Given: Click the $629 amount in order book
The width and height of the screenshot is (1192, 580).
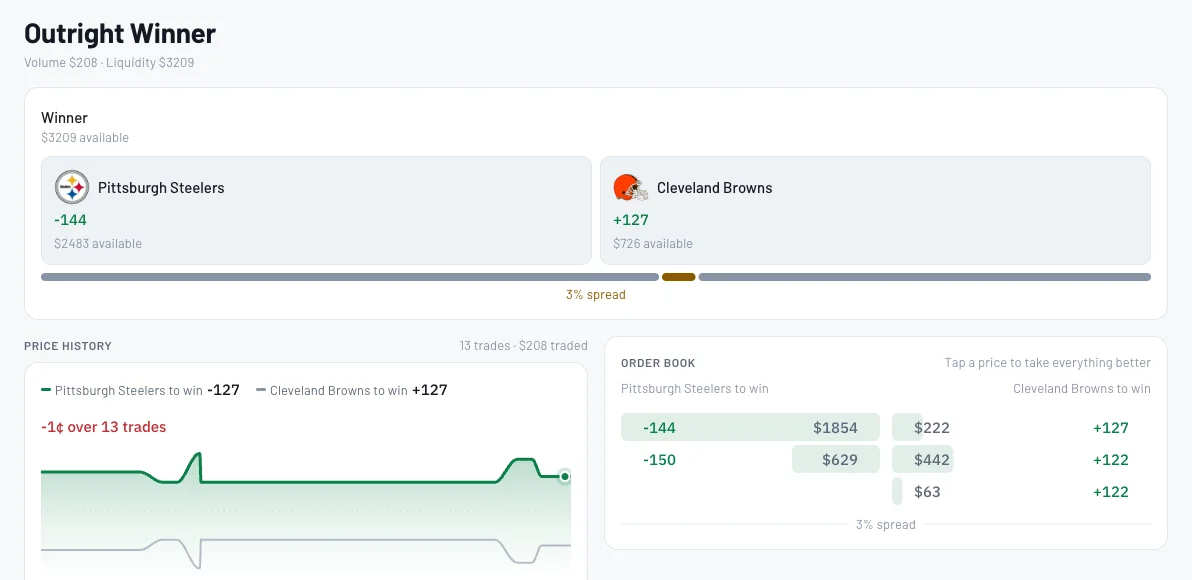Looking at the screenshot, I should (840, 459).
